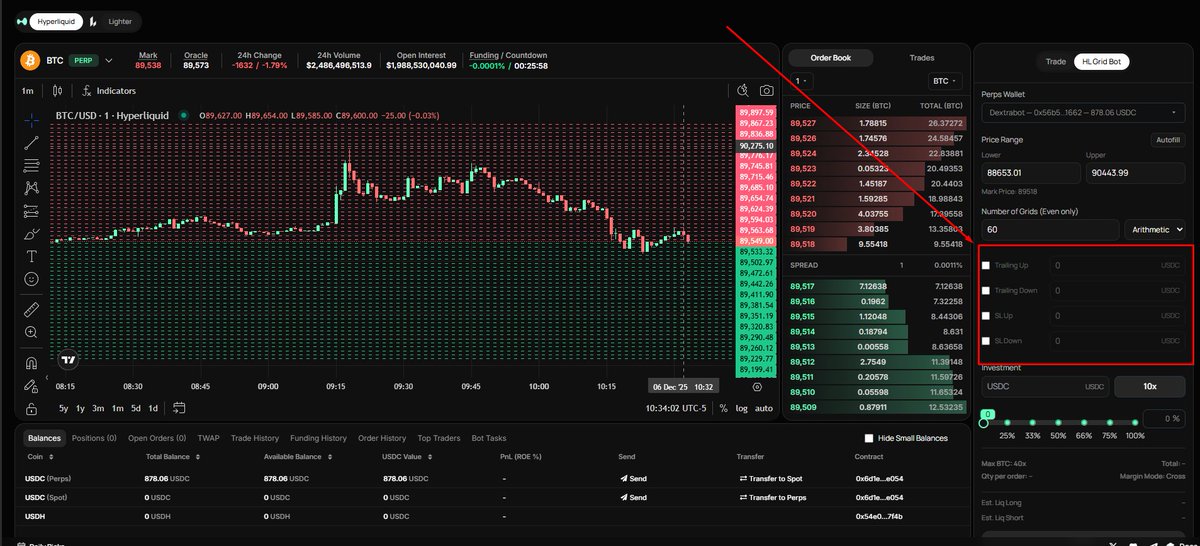Toggle log scale on chart
The width and height of the screenshot is (1200, 546).
pos(741,407)
